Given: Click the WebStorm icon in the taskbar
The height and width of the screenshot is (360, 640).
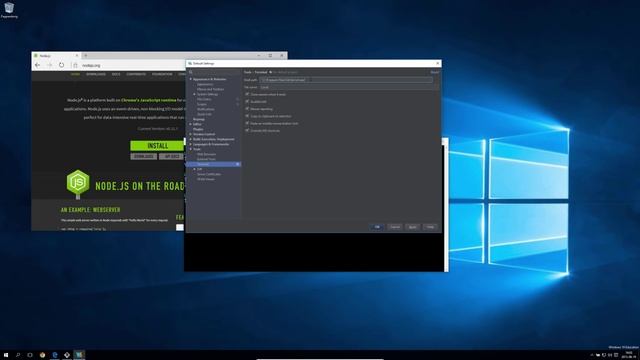Looking at the screenshot, I should coord(79,355).
